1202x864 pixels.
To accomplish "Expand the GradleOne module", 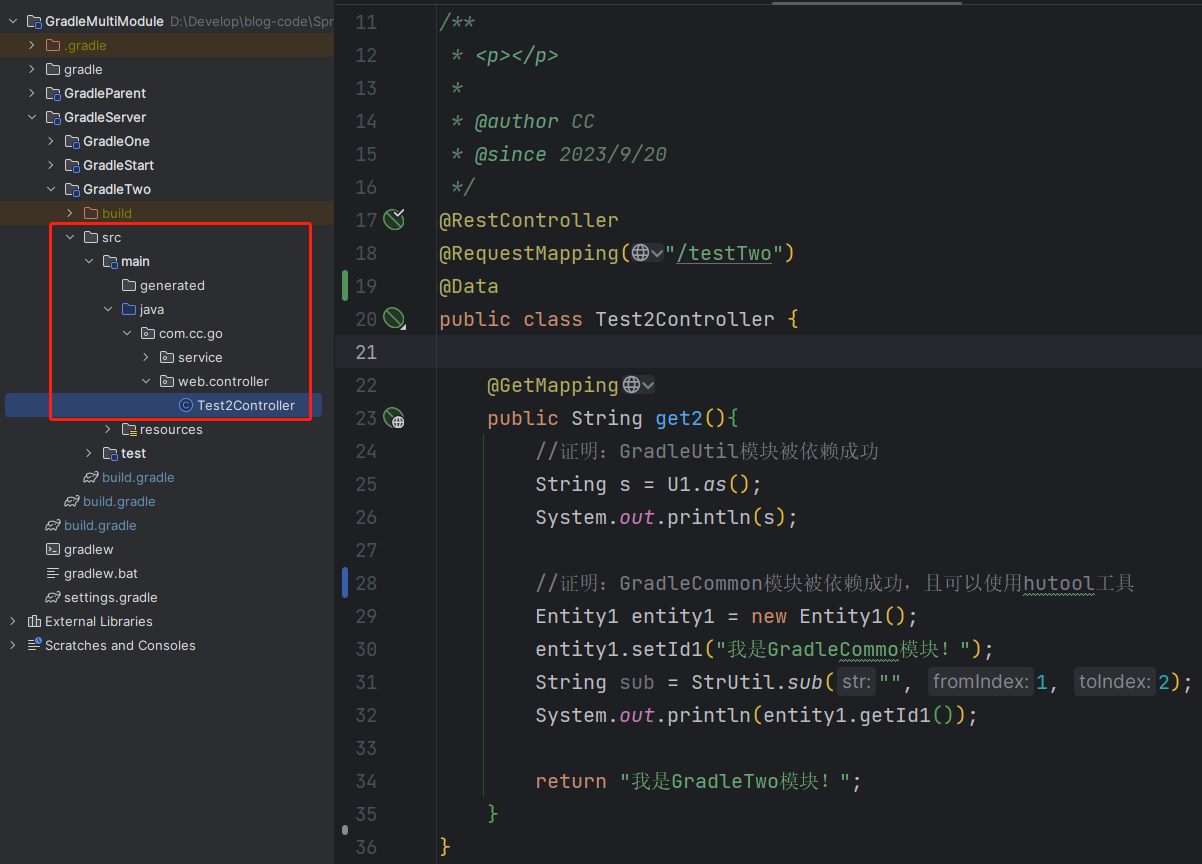I will coord(51,141).
